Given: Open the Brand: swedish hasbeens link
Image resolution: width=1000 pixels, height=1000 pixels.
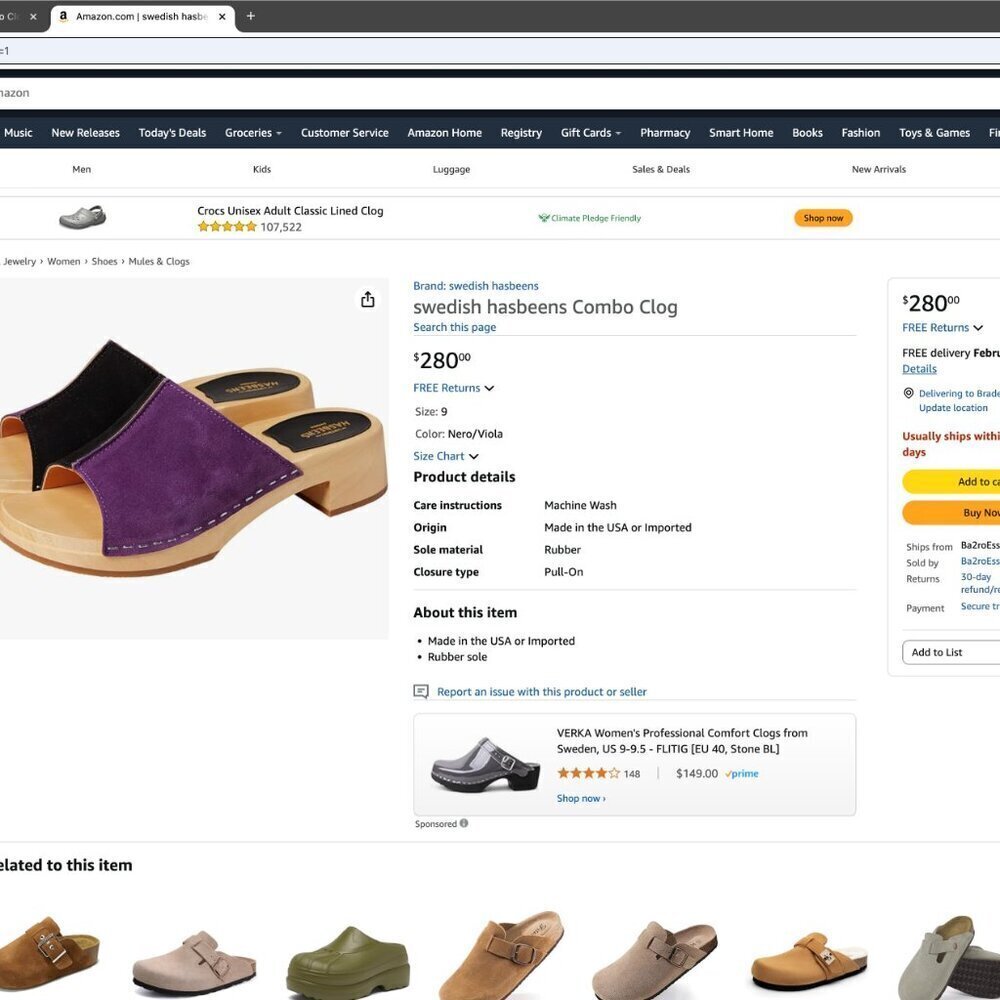Looking at the screenshot, I should (x=476, y=286).
